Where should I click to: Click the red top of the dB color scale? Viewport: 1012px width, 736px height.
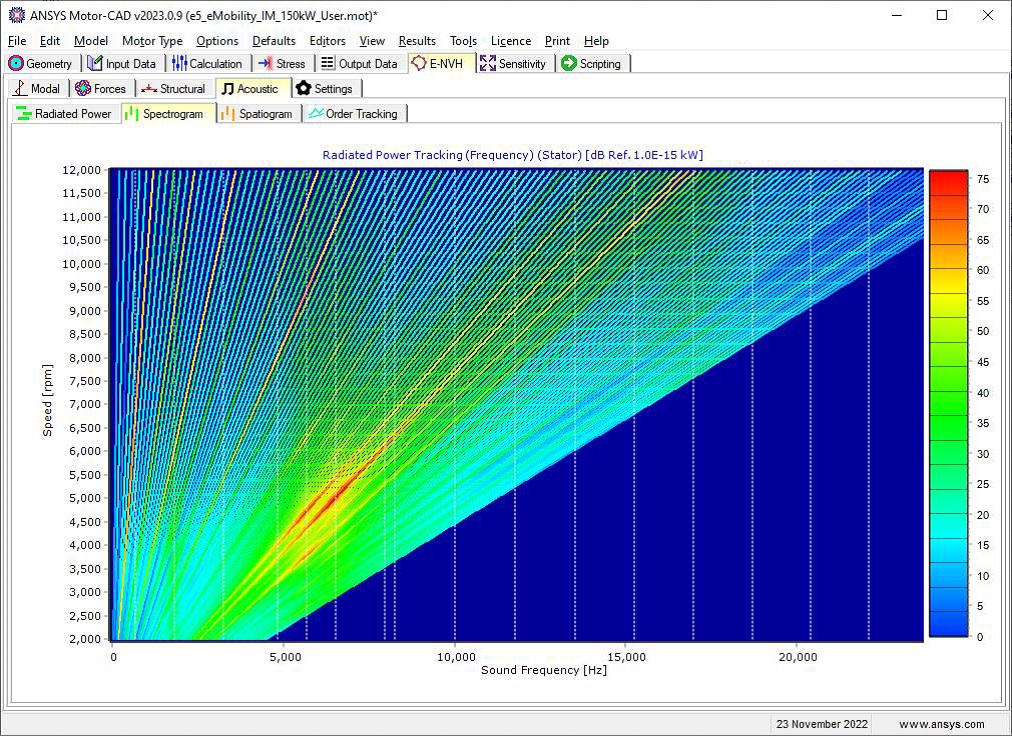pos(948,181)
